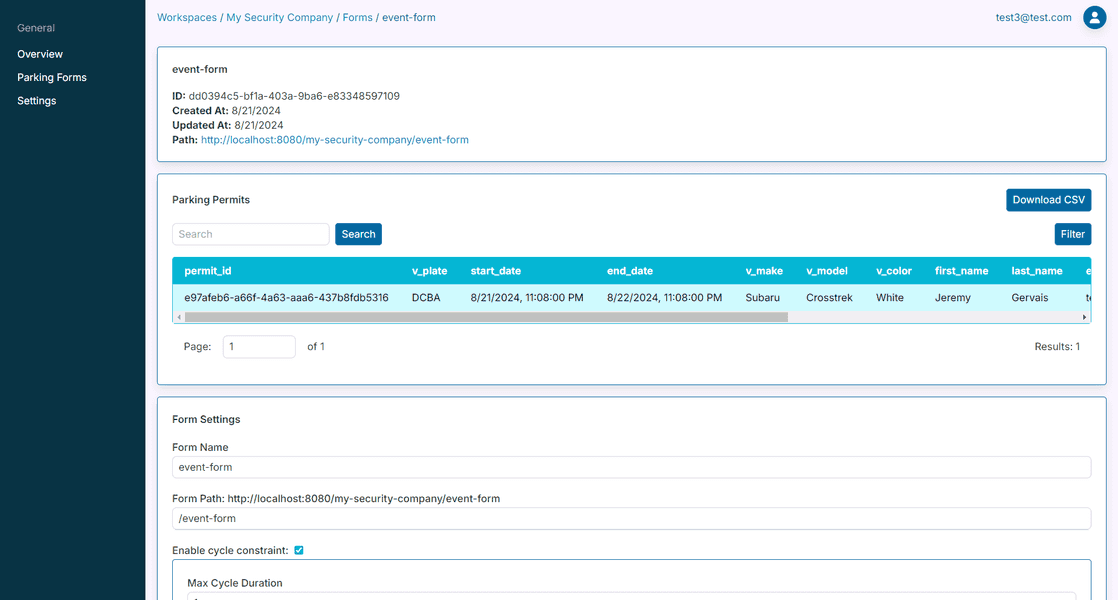Focus the permits Search input field
The height and width of the screenshot is (600, 1118).
point(250,234)
